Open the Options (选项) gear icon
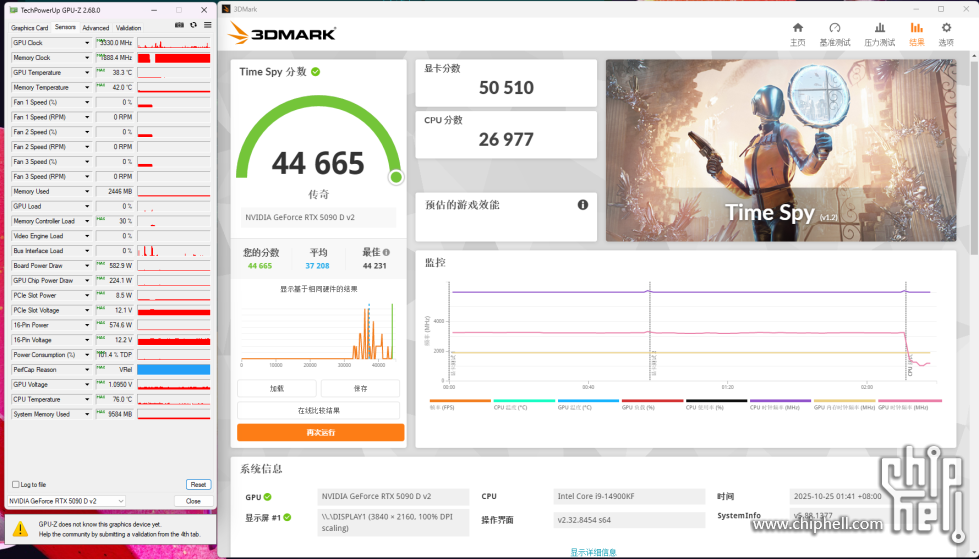979x559 pixels. point(945,29)
